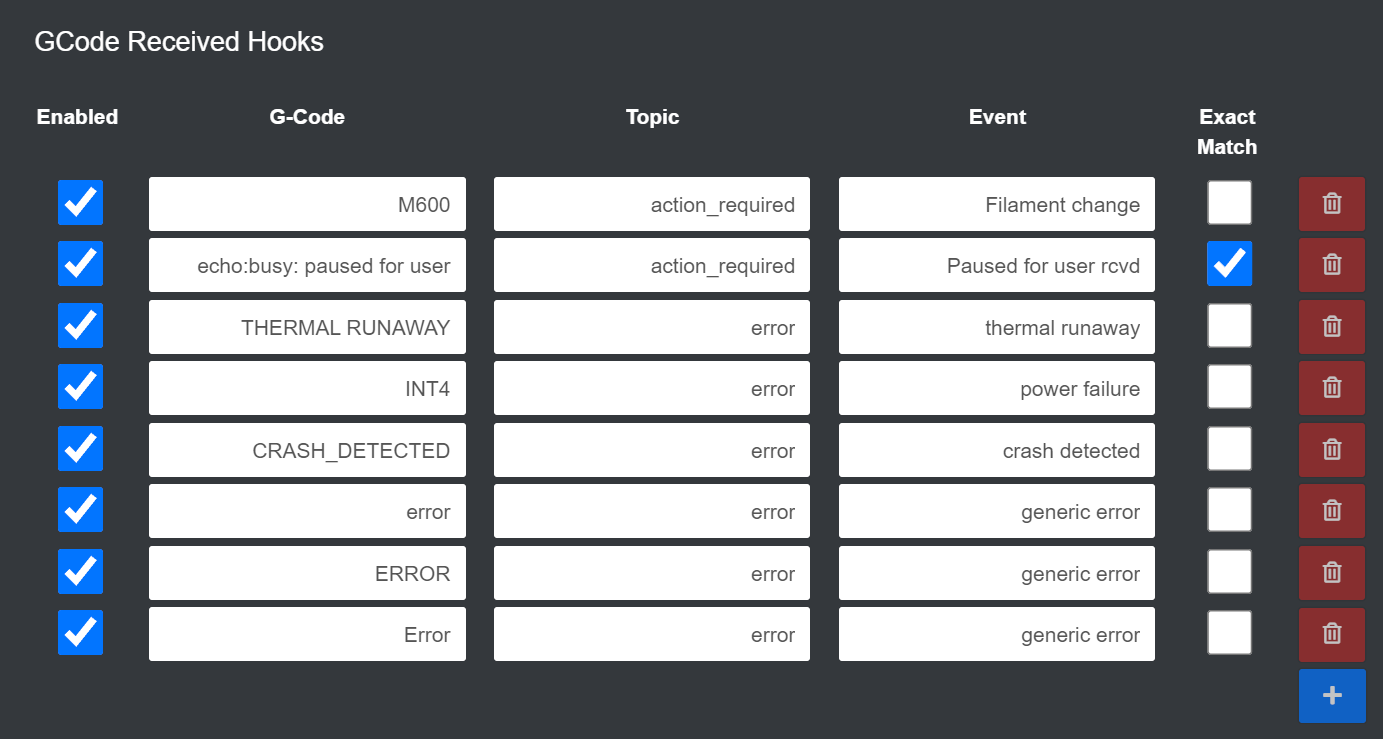Click the 'GCode Received Hooks' heading

(179, 42)
